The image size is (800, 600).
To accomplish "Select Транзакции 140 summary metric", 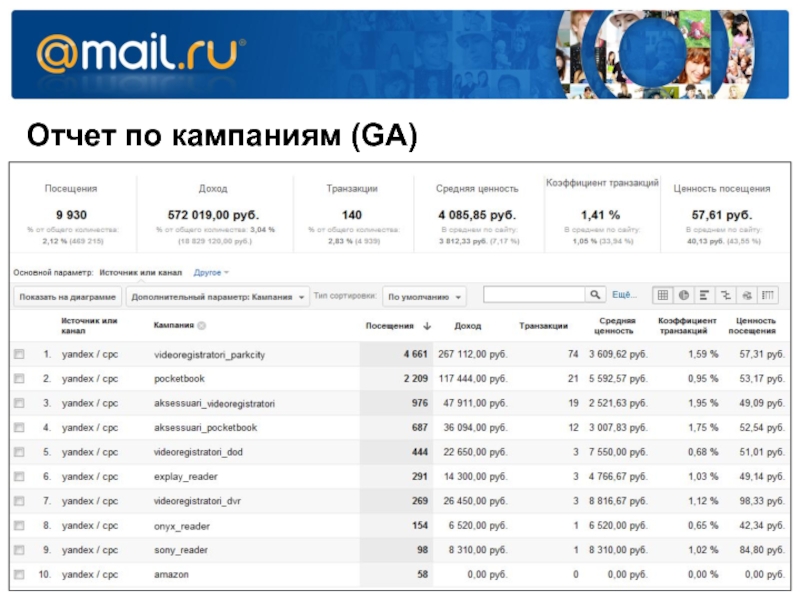I will coord(353,214).
